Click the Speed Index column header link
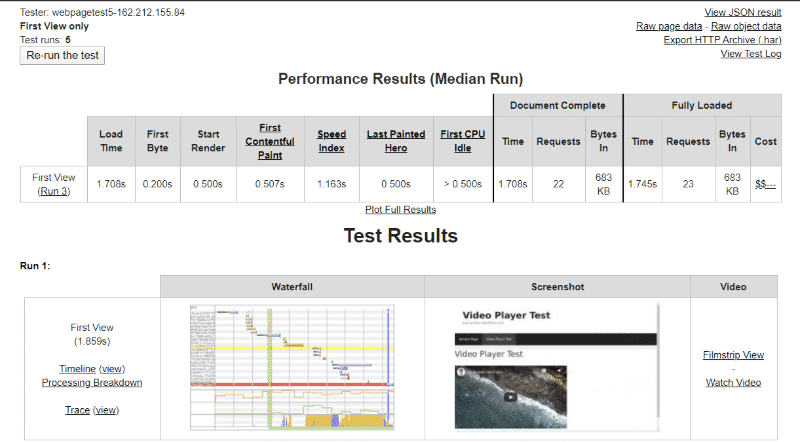 (x=332, y=141)
